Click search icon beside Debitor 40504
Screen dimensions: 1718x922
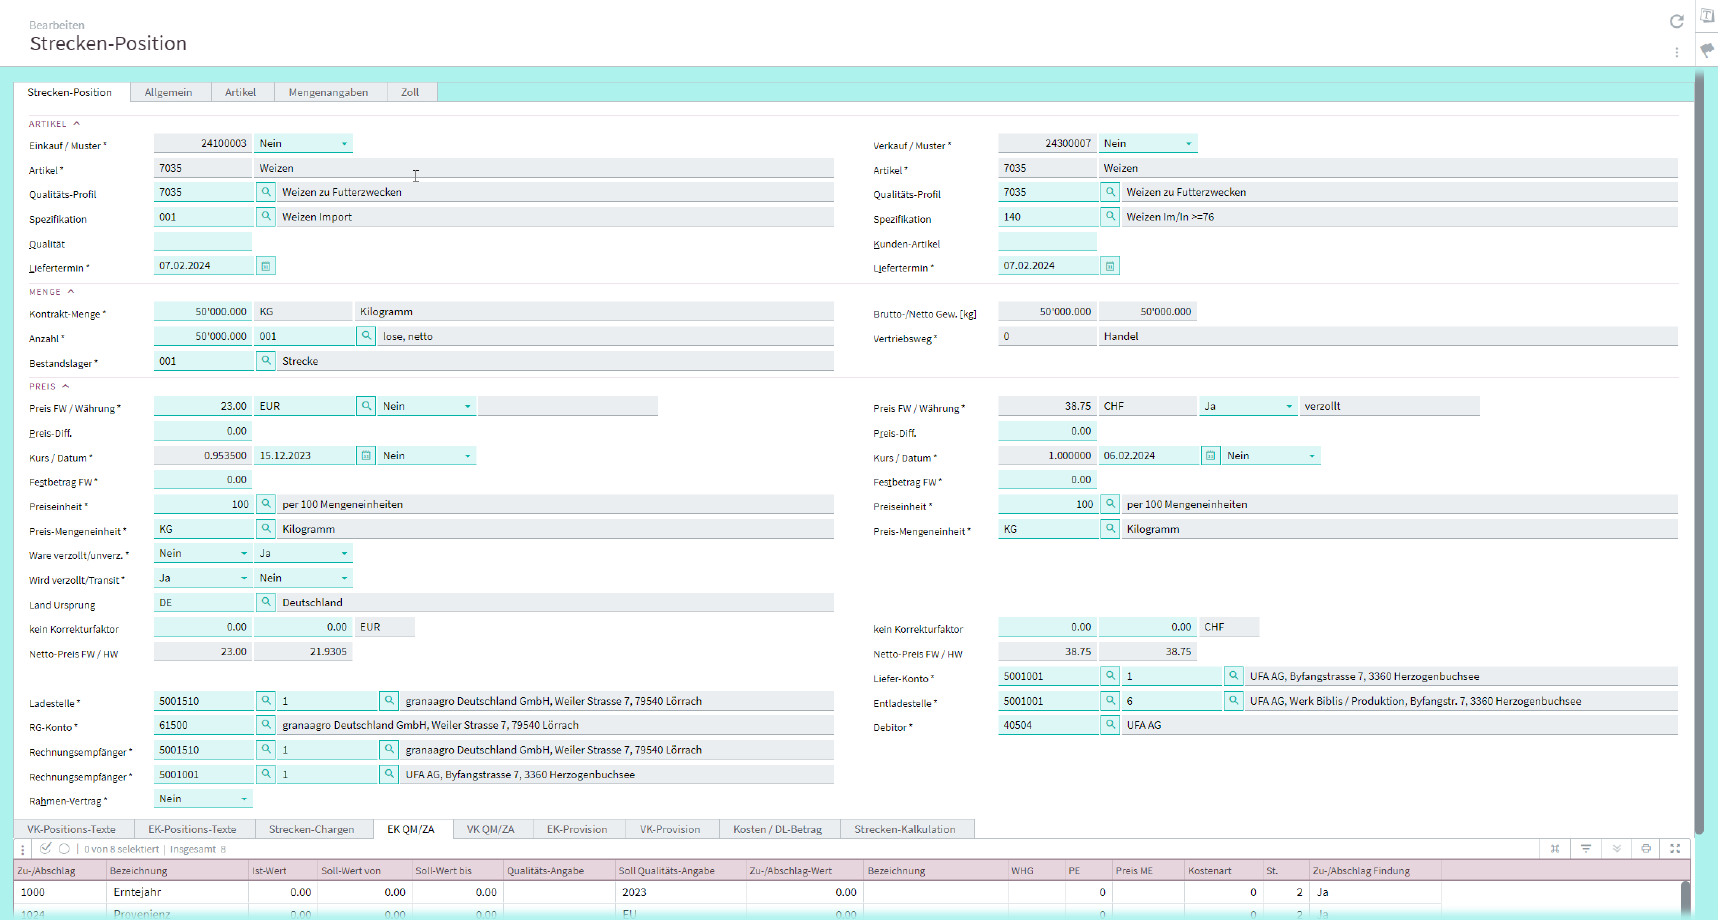(1110, 725)
